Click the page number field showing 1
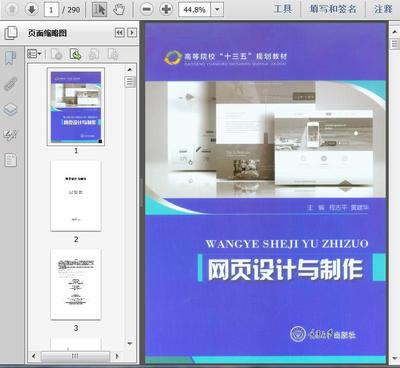The height and width of the screenshot is (368, 400). pyautogui.click(x=51, y=9)
